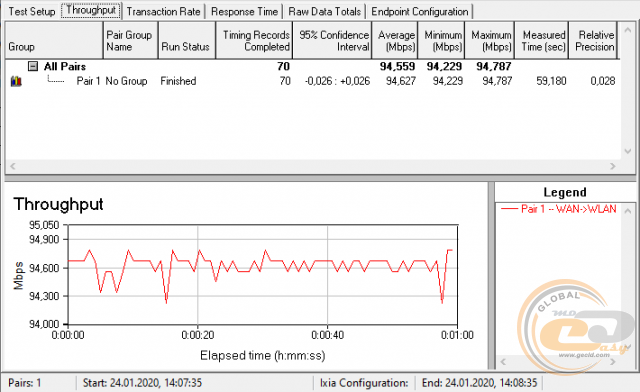Click the table's scroll left arrow
Viewport: 640px width, 392px height.
pos(13,166)
